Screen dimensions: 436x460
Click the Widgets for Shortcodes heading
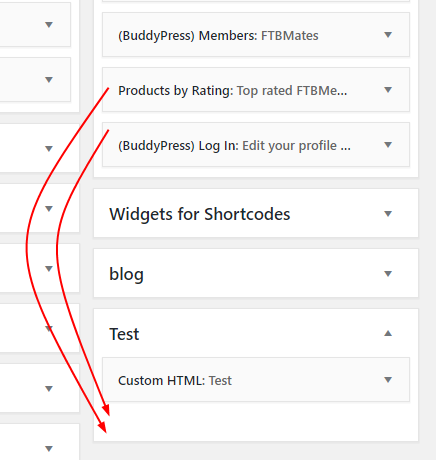coord(200,214)
